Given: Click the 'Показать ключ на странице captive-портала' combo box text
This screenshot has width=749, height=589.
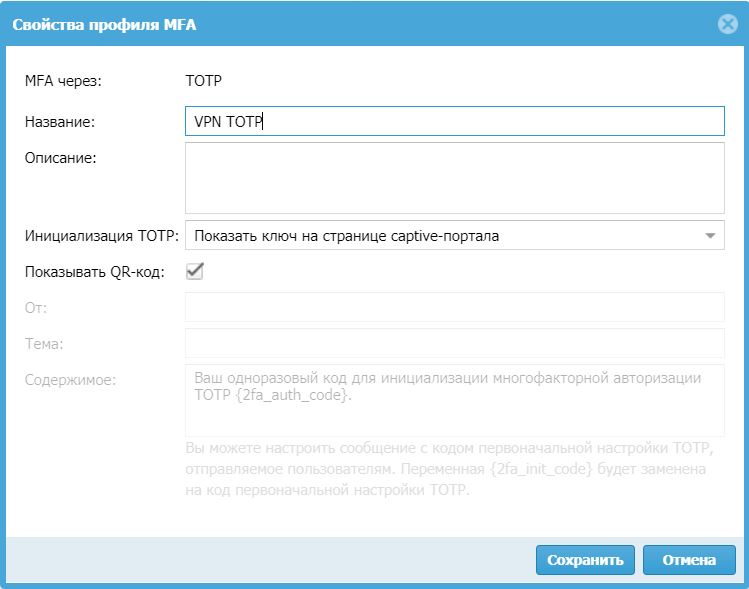Looking at the screenshot, I should click(x=346, y=236).
